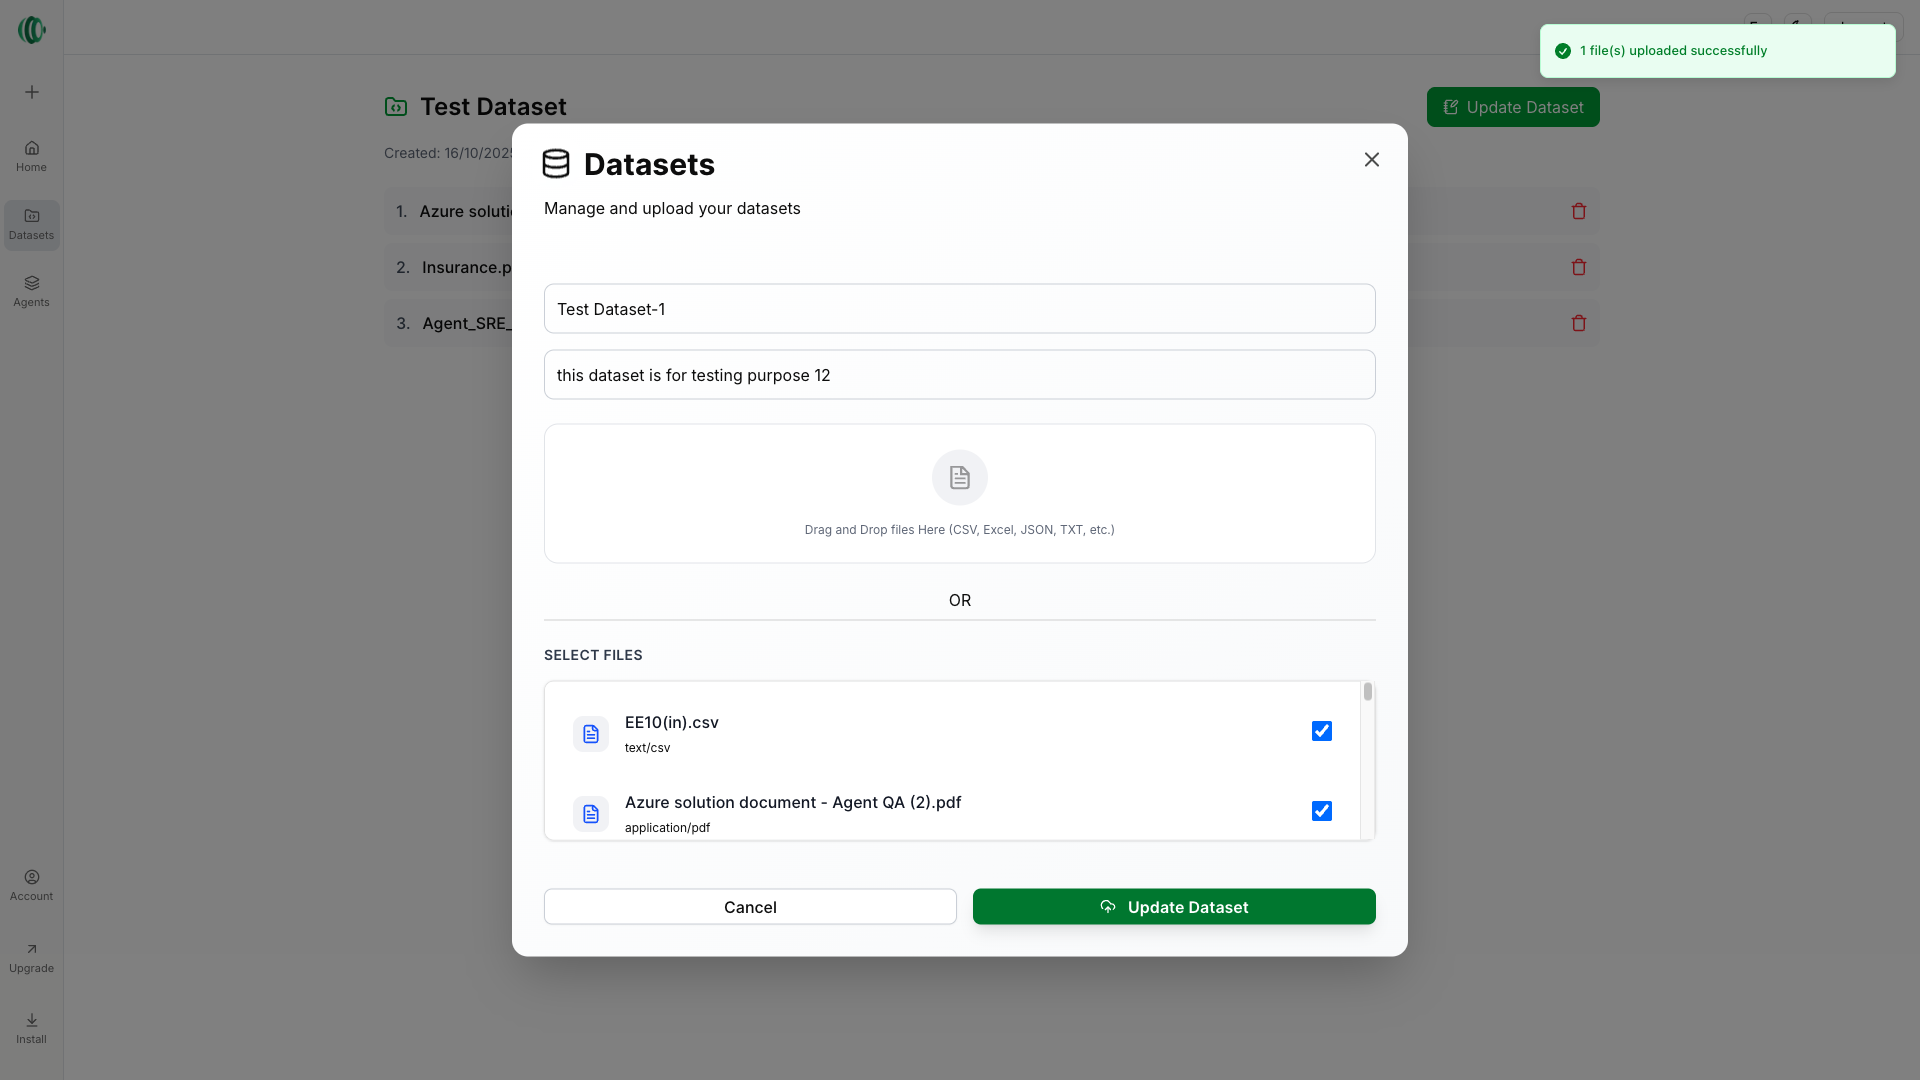This screenshot has width=1920, height=1080.
Task: Open the Agents sidebar section
Action: (32, 291)
